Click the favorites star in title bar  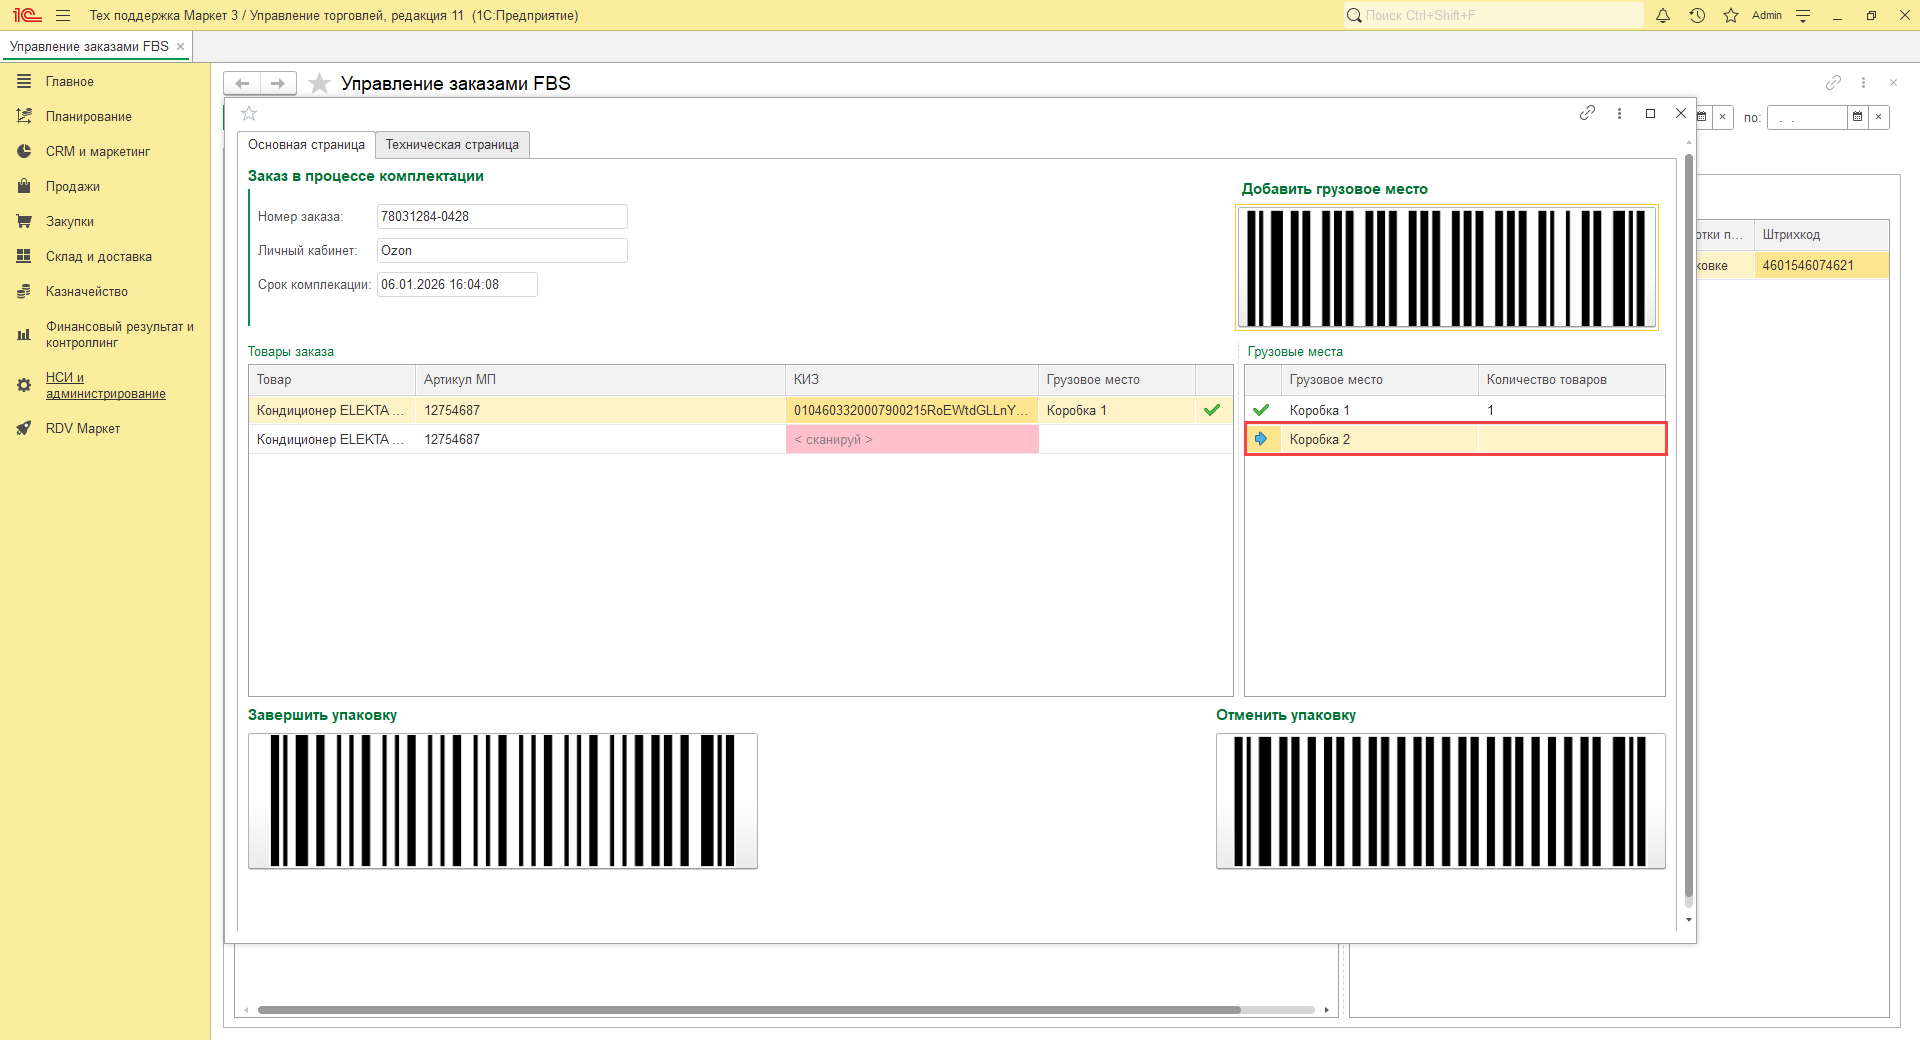(1731, 15)
